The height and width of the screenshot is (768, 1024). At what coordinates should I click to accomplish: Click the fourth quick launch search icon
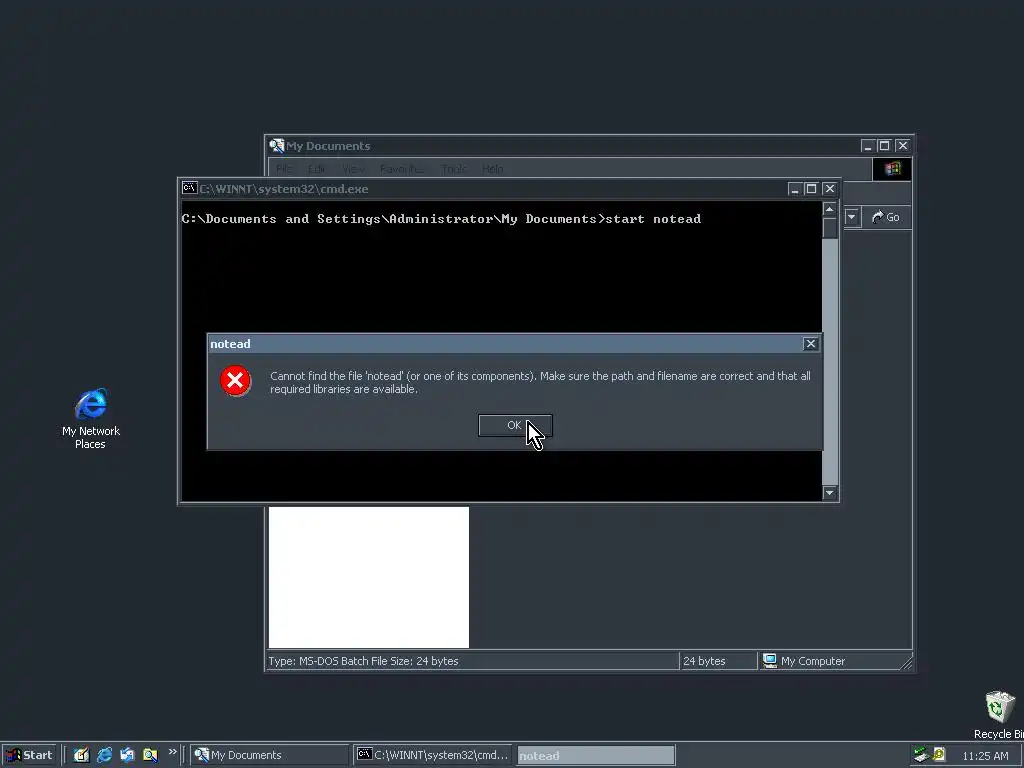(x=150, y=755)
